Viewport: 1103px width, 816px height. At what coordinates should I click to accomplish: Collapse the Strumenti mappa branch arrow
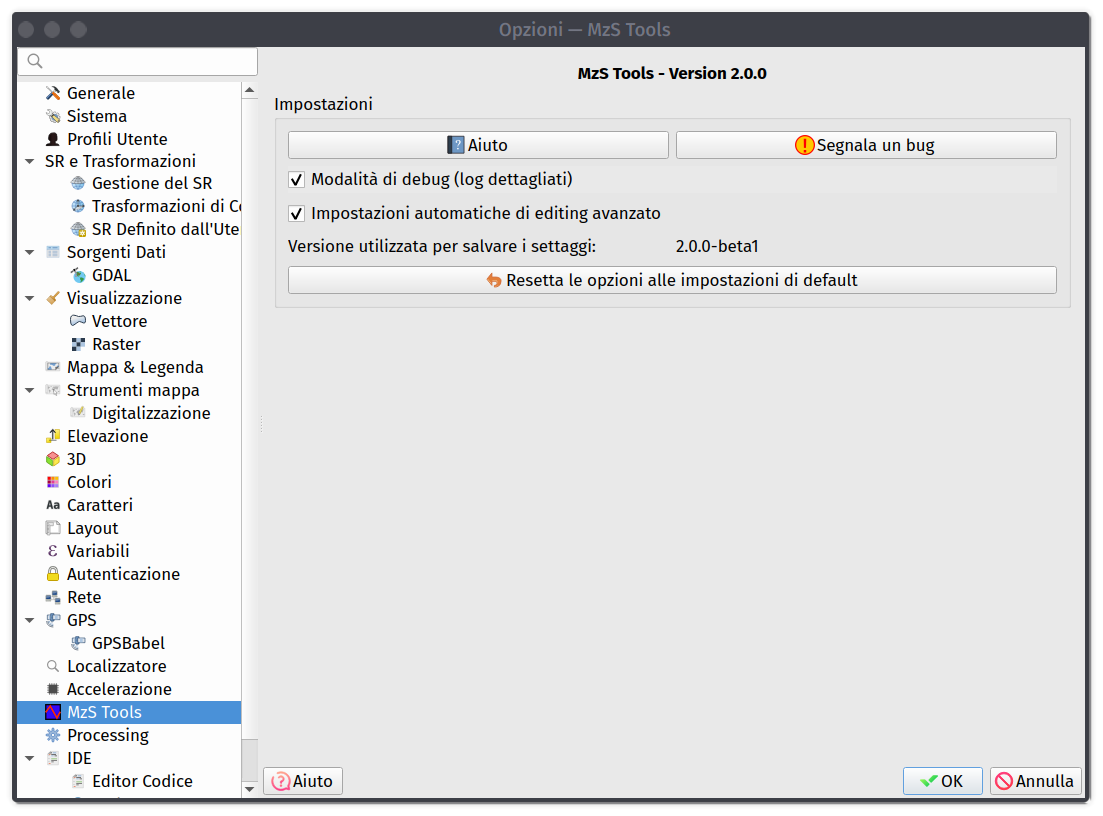tap(30, 390)
